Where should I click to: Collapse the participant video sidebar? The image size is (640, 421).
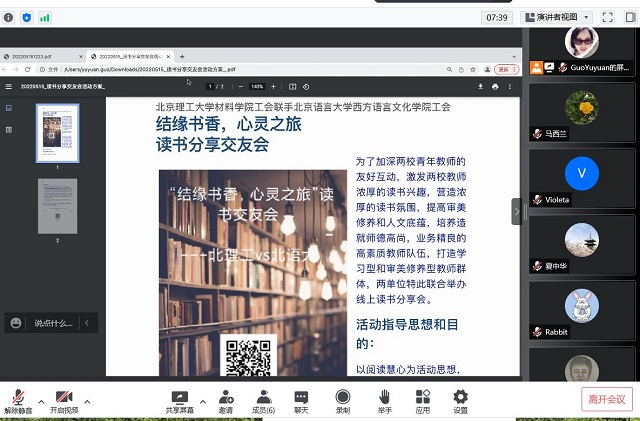click(517, 211)
